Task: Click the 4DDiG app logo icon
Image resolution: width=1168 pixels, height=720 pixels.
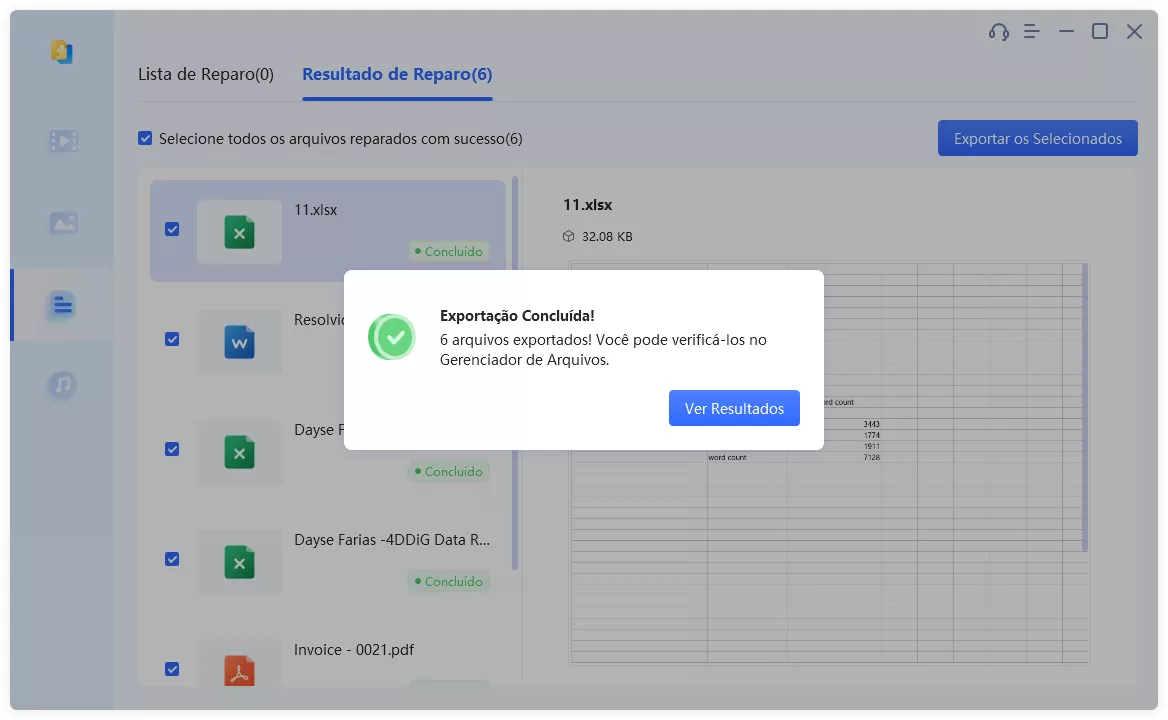Action: pyautogui.click(x=63, y=52)
